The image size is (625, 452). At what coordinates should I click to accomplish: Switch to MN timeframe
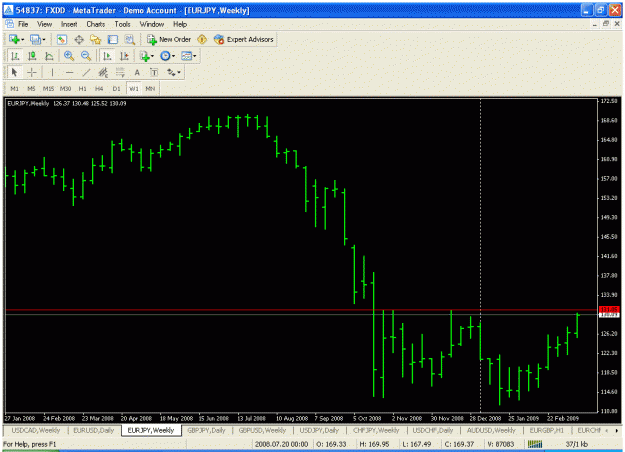click(x=150, y=88)
